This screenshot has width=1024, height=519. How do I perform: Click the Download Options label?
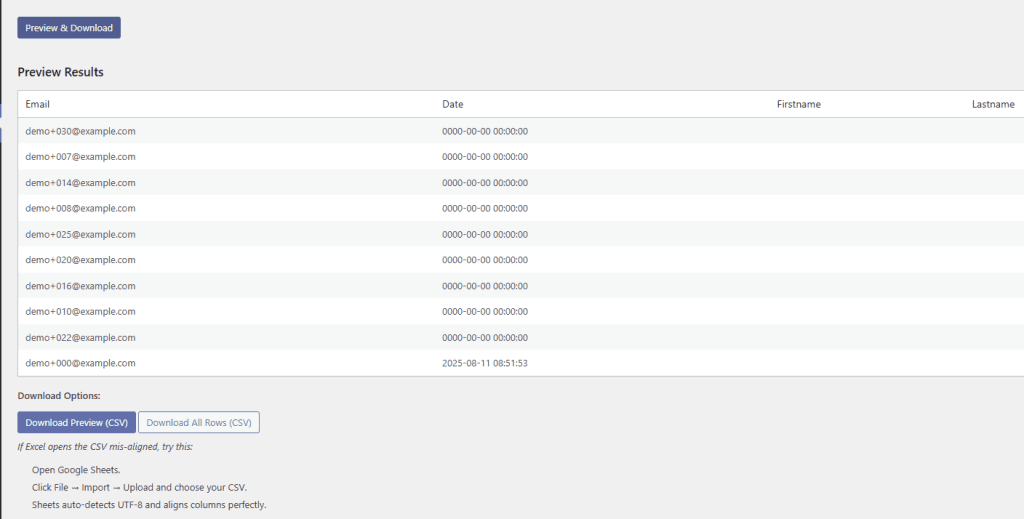click(x=59, y=396)
